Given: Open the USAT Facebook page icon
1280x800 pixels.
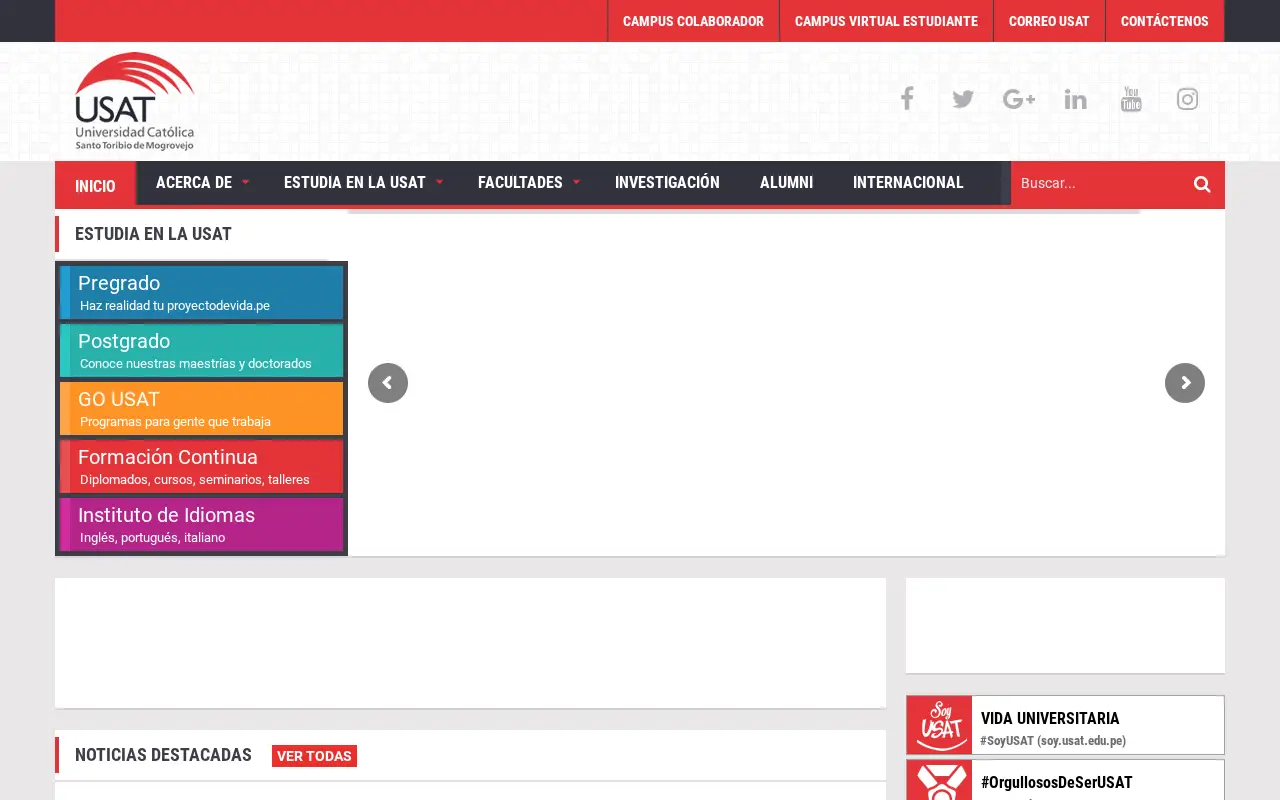Looking at the screenshot, I should click(x=907, y=99).
